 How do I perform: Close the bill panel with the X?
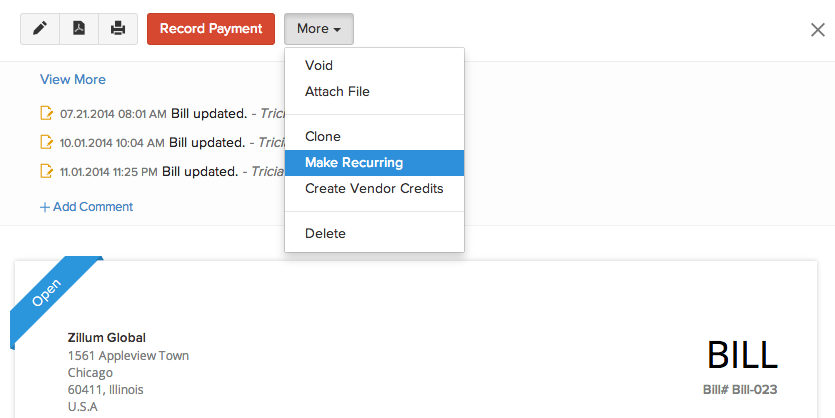coord(817,30)
